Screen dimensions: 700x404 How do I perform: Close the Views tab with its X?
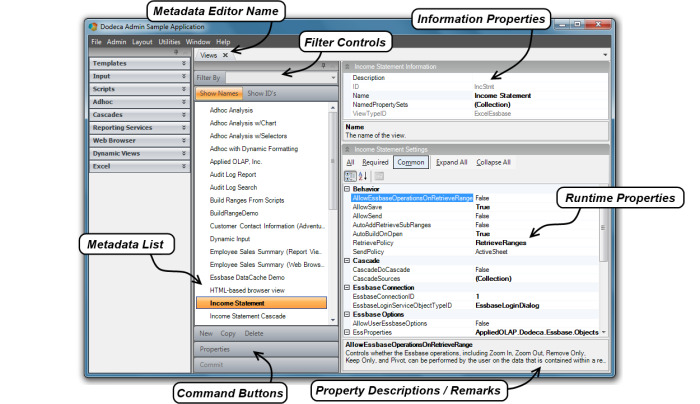pyautogui.click(x=225, y=55)
